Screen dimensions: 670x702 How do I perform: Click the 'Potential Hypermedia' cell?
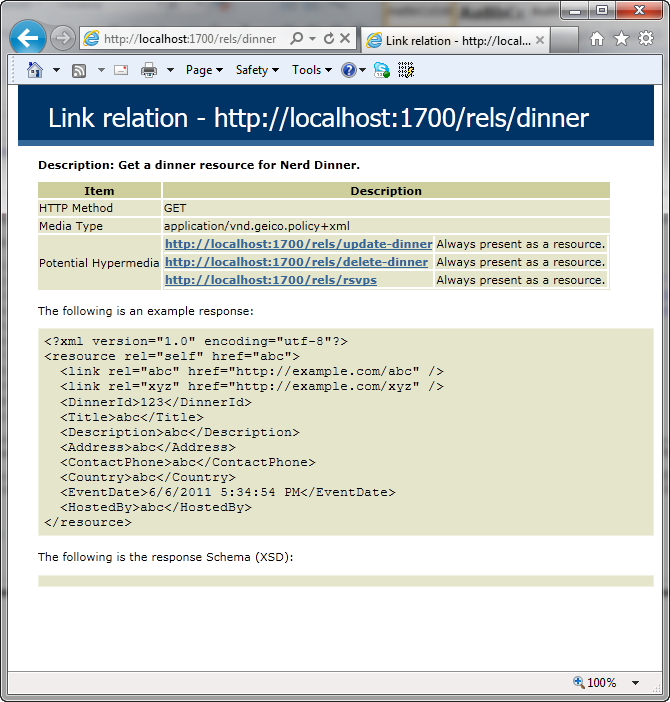(x=99, y=263)
